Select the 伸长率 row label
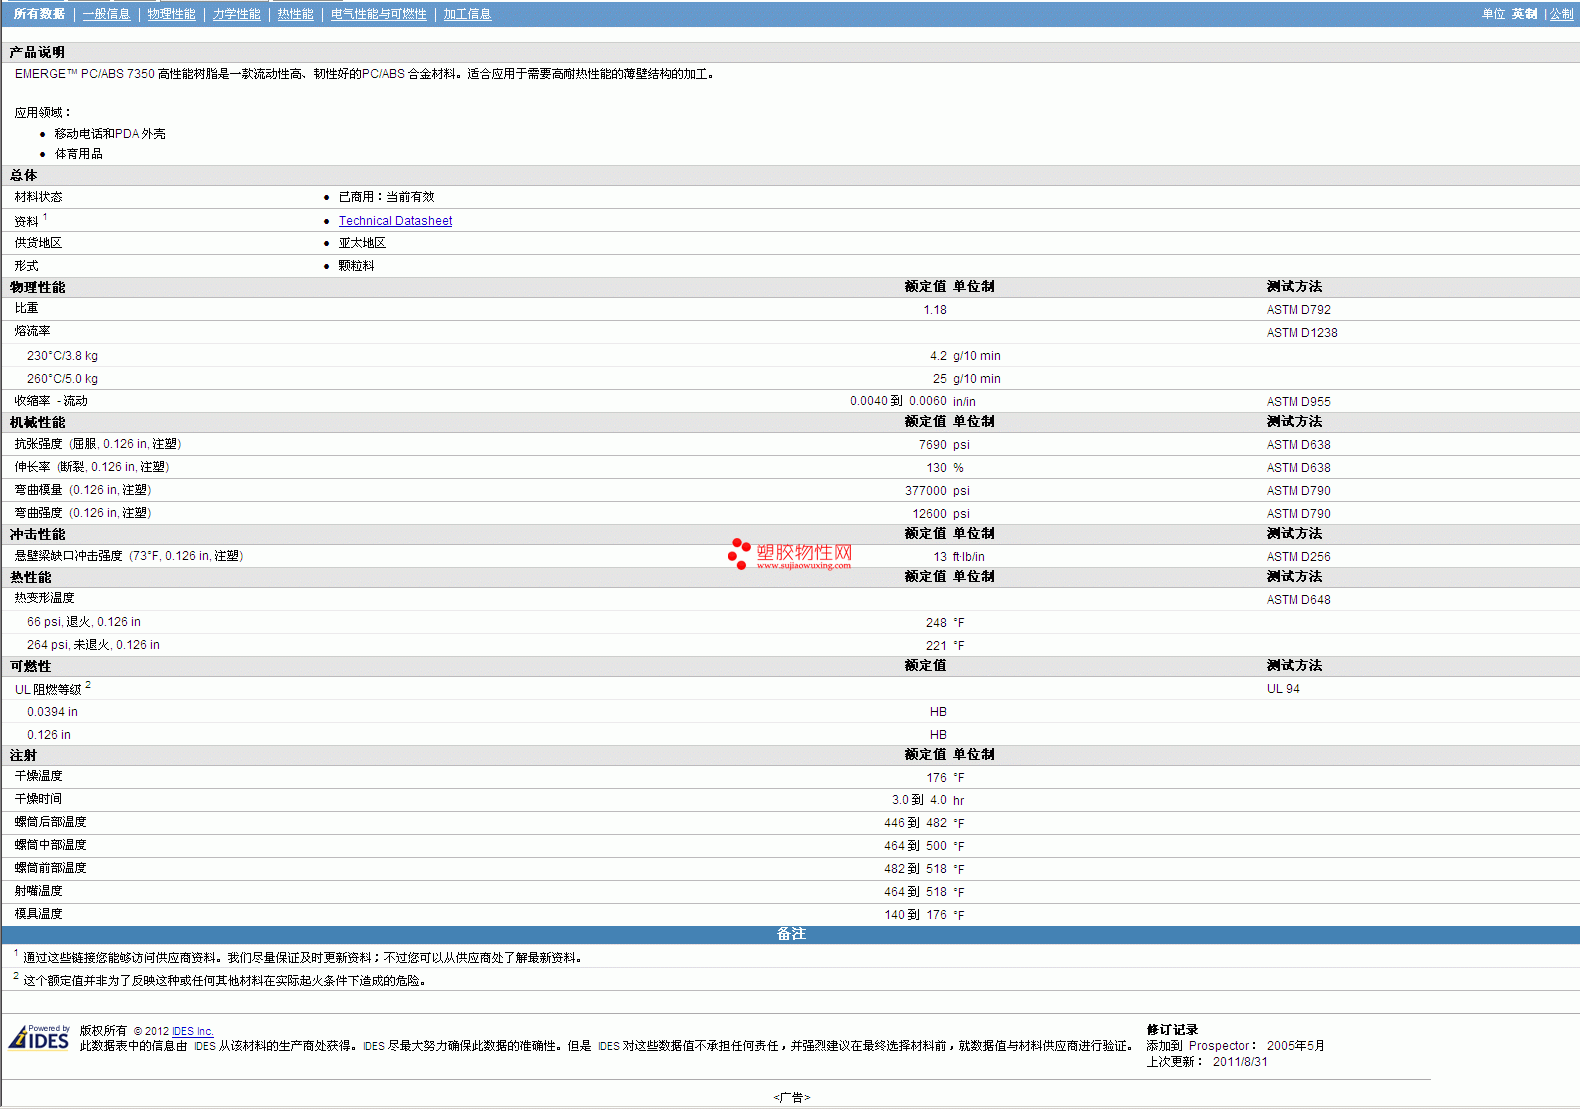This screenshot has width=1580, height=1109. (x=92, y=467)
